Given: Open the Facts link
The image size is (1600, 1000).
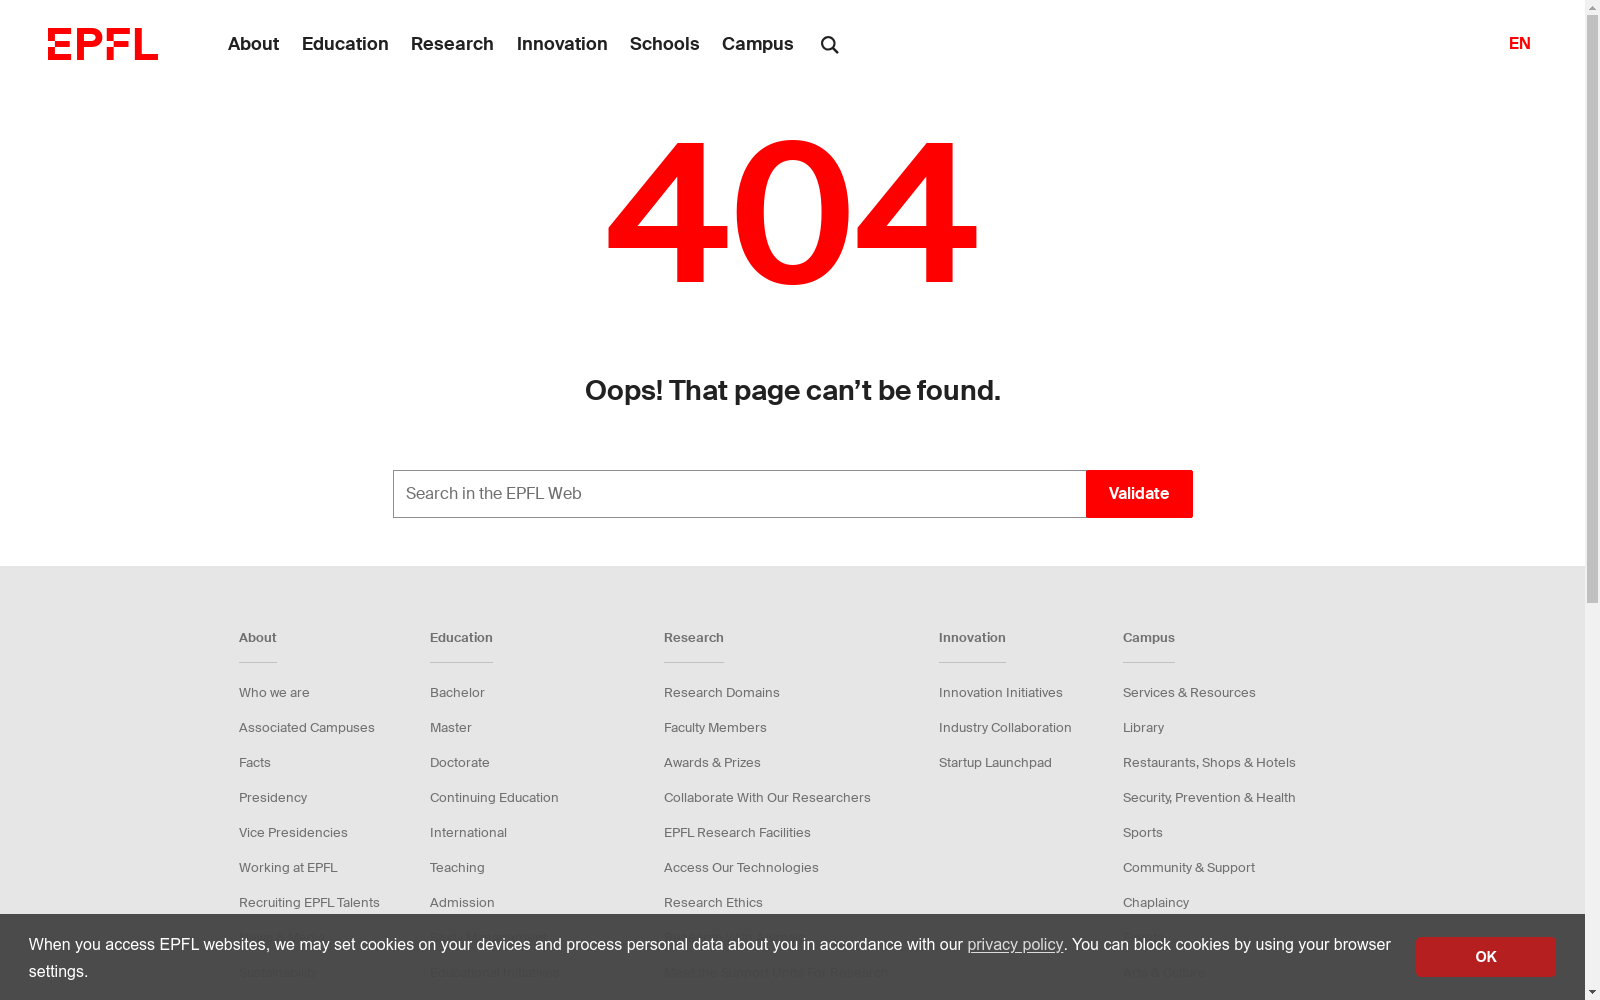Looking at the screenshot, I should coord(255,763).
